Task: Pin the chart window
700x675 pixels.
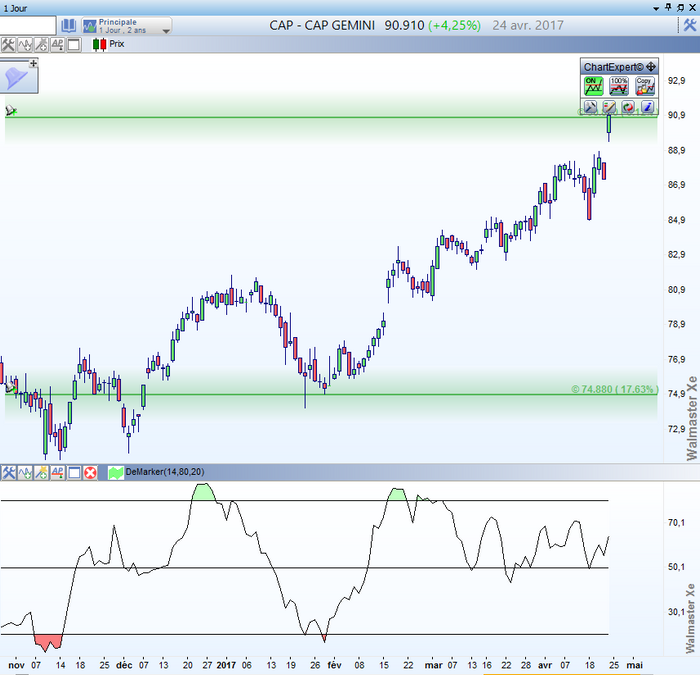Action: [x=668, y=7]
